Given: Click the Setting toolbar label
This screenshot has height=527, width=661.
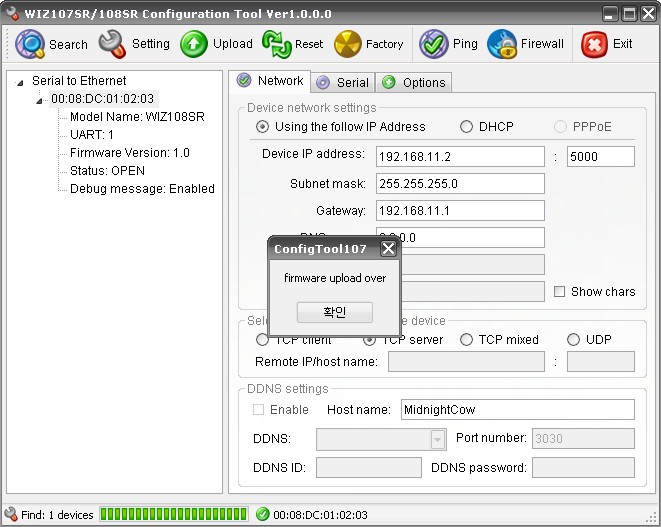Looking at the screenshot, I should [x=151, y=43].
